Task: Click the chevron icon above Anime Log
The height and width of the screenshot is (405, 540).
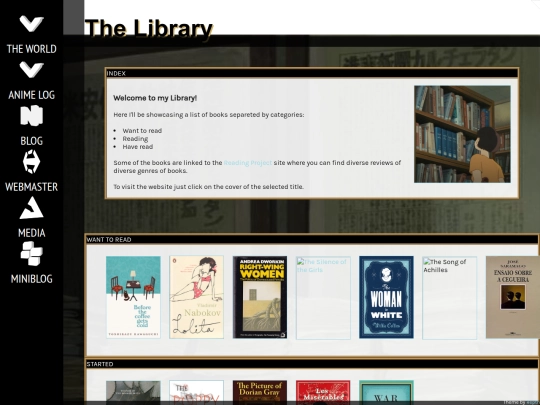Action: coord(31,70)
